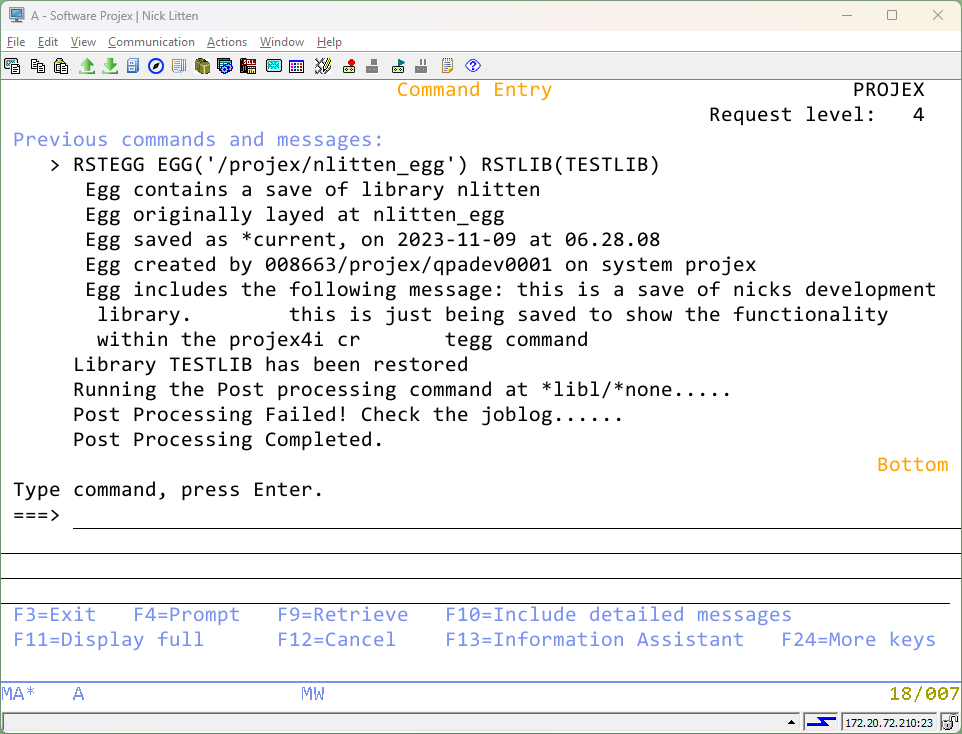
Task: Click 'Post Processing Completed.' message
Action: (x=228, y=439)
